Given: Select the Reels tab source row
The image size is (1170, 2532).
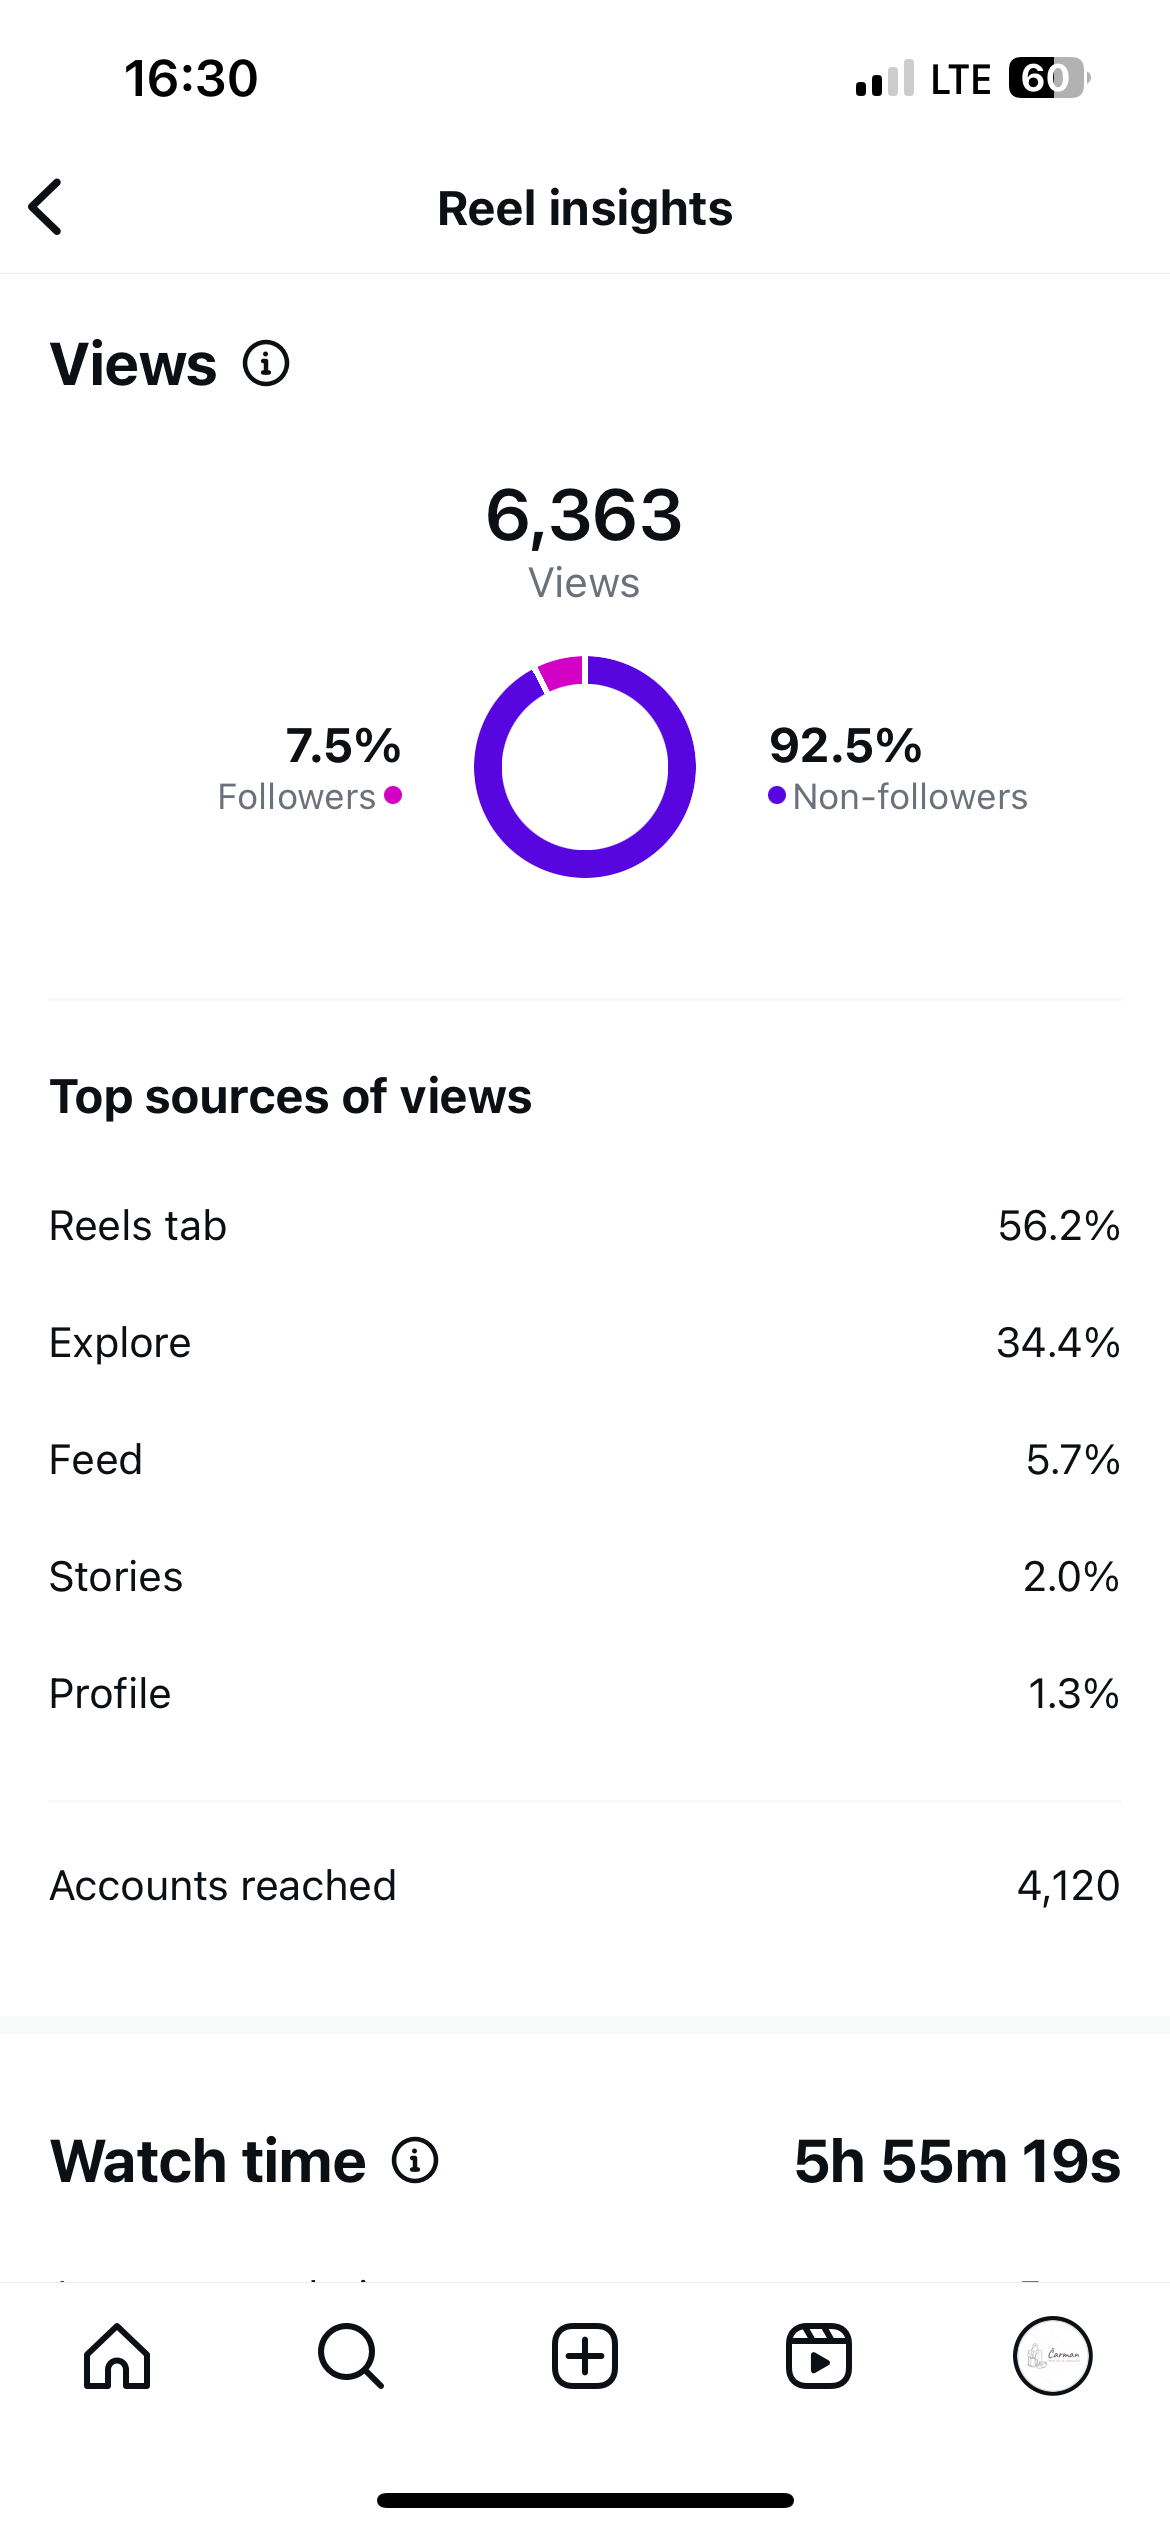Looking at the screenshot, I should 585,1226.
